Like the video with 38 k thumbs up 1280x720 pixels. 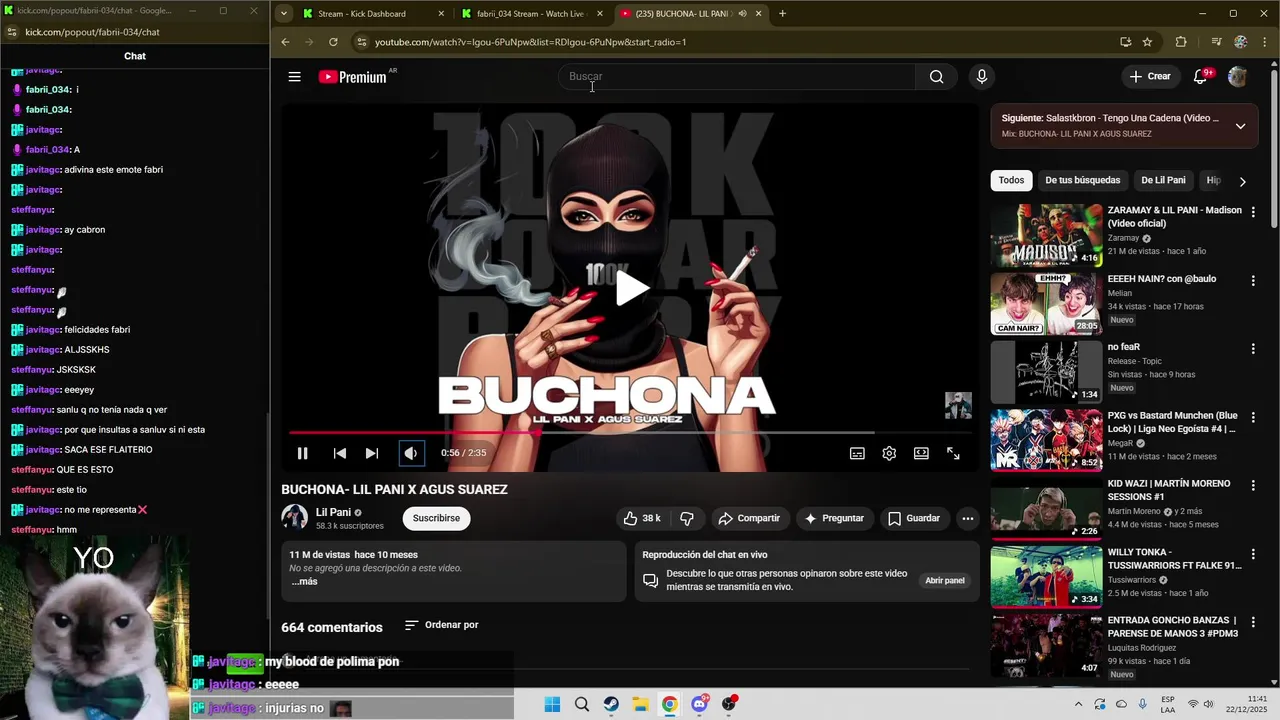(642, 518)
